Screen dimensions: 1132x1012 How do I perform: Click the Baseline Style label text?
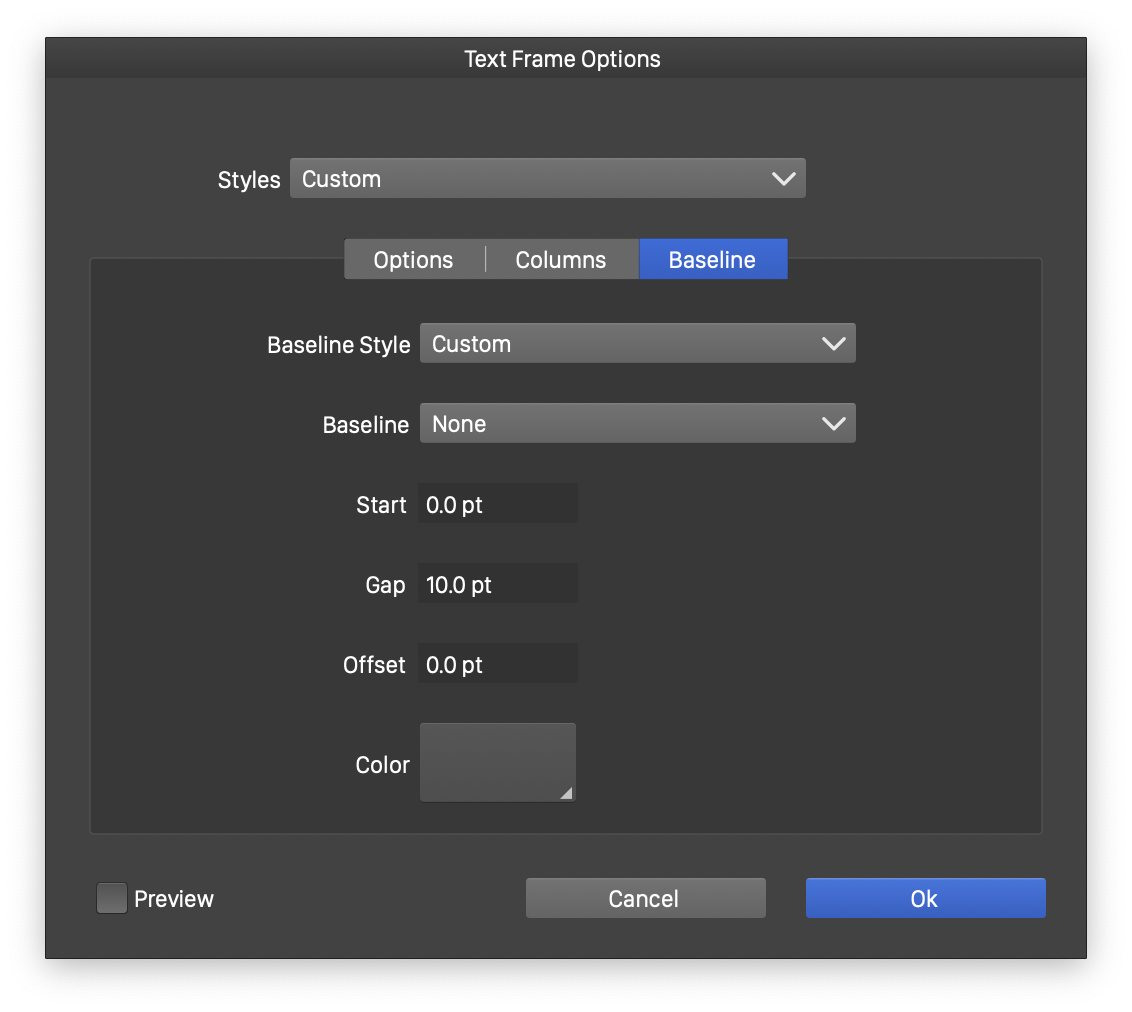pyautogui.click(x=338, y=345)
